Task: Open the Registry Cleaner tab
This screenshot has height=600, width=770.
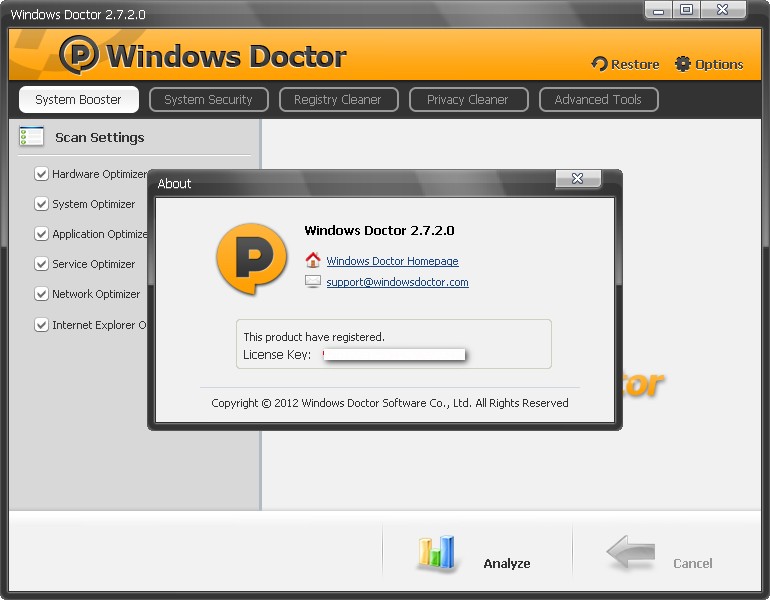Action: (x=338, y=100)
